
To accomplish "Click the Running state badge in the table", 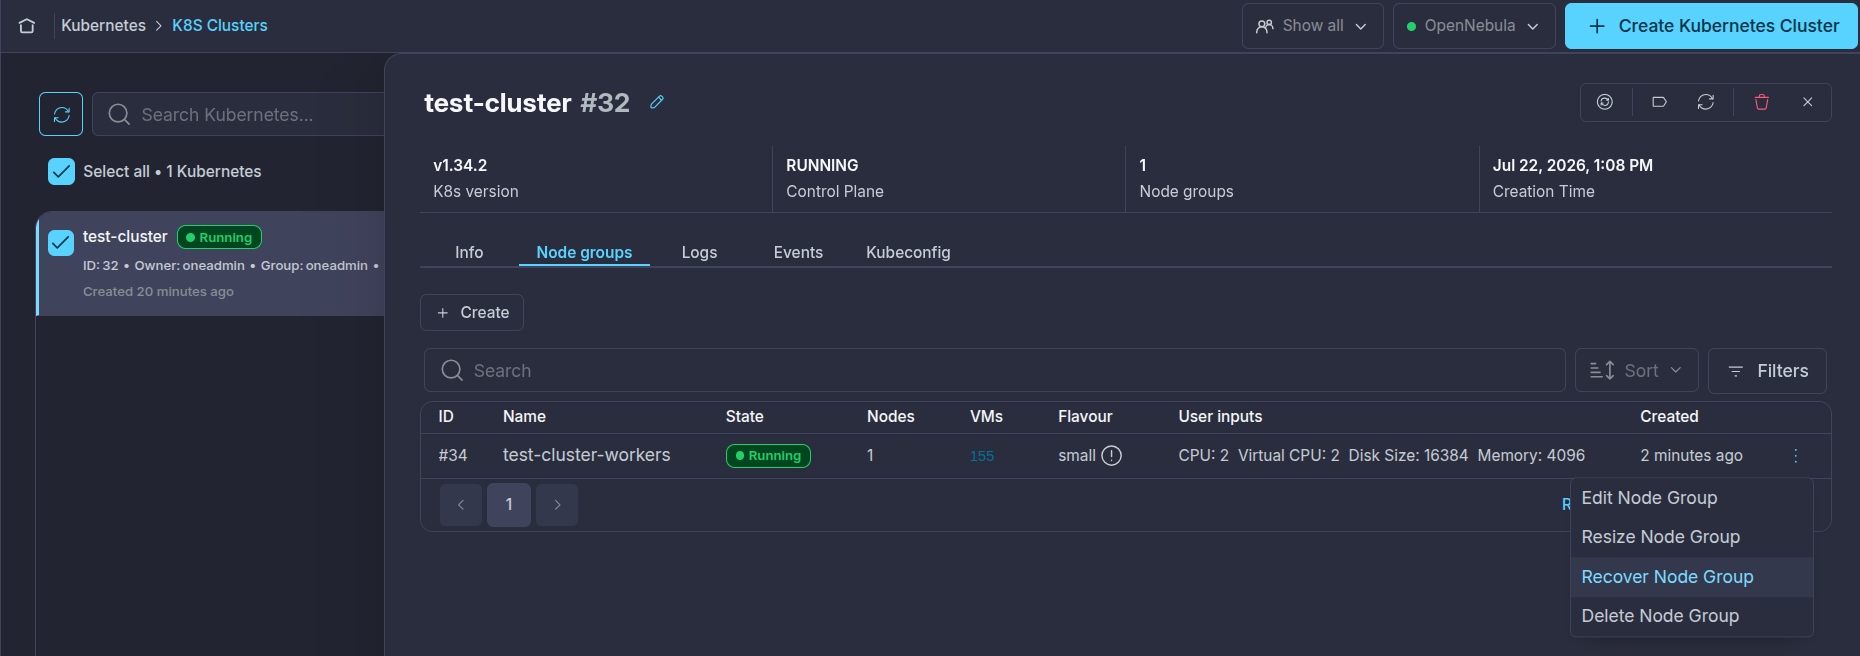I will (x=768, y=456).
